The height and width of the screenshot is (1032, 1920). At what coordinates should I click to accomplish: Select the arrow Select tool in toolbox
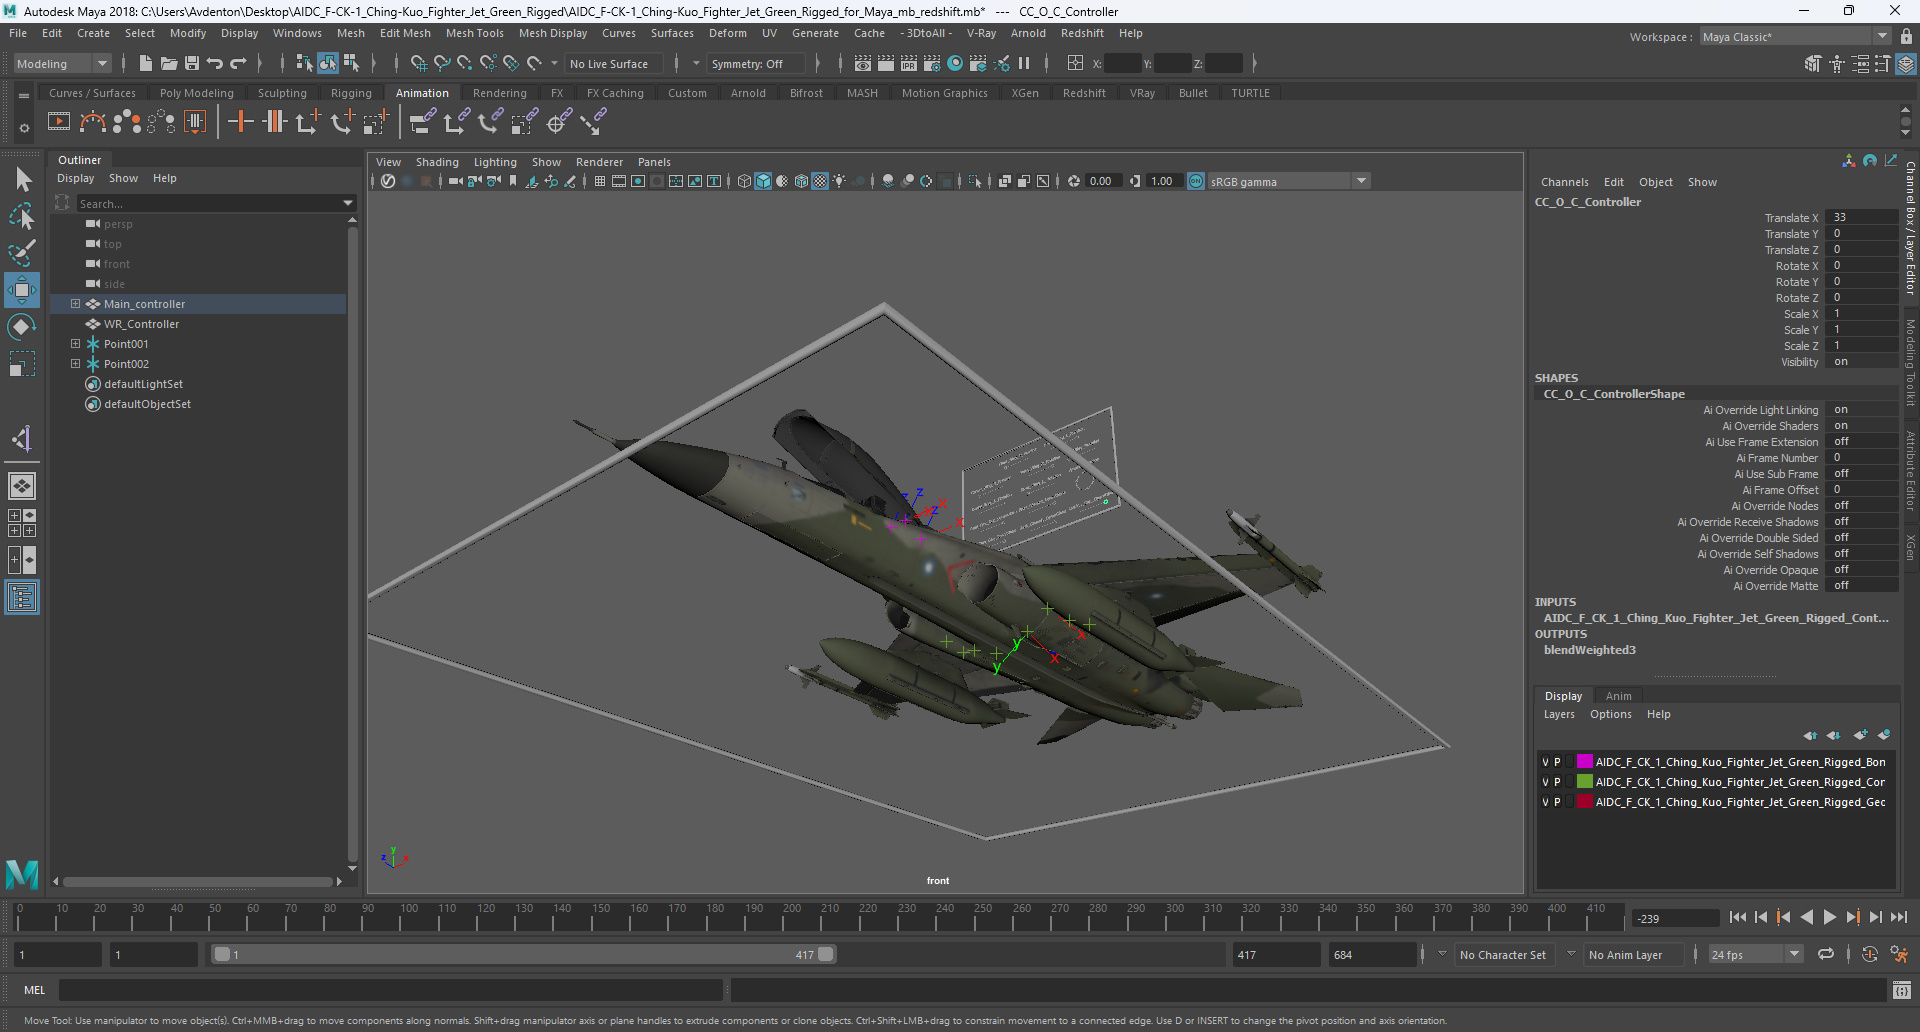[x=22, y=180]
